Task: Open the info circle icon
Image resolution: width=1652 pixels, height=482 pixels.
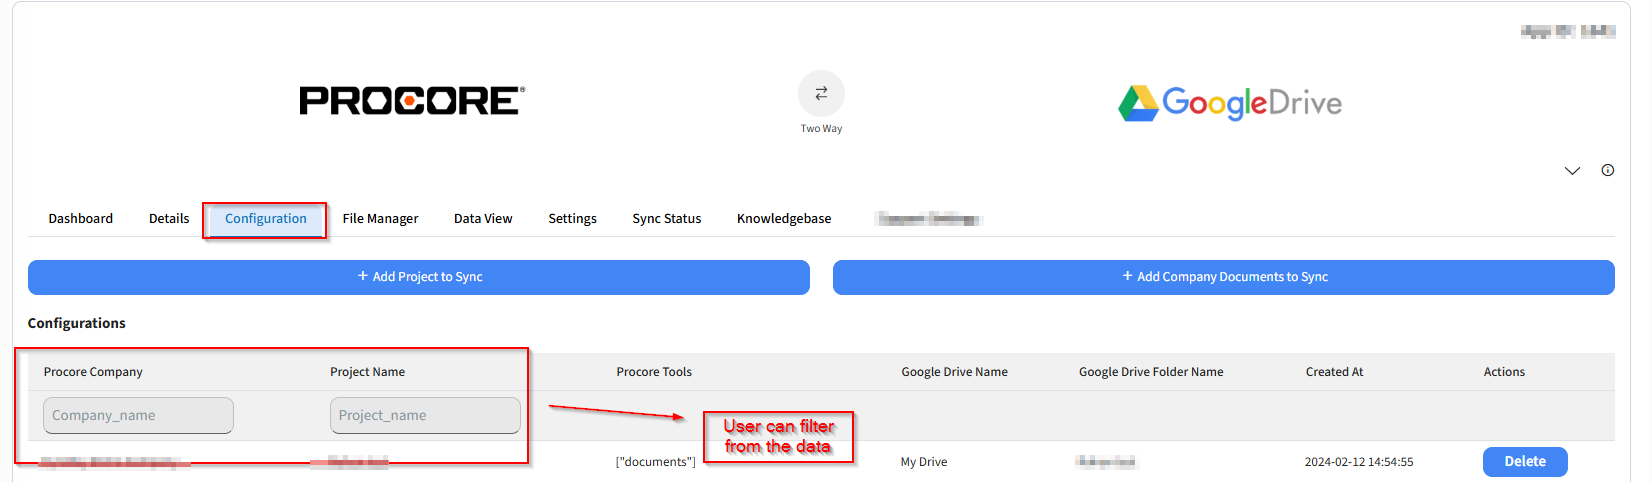Action: (x=1607, y=170)
